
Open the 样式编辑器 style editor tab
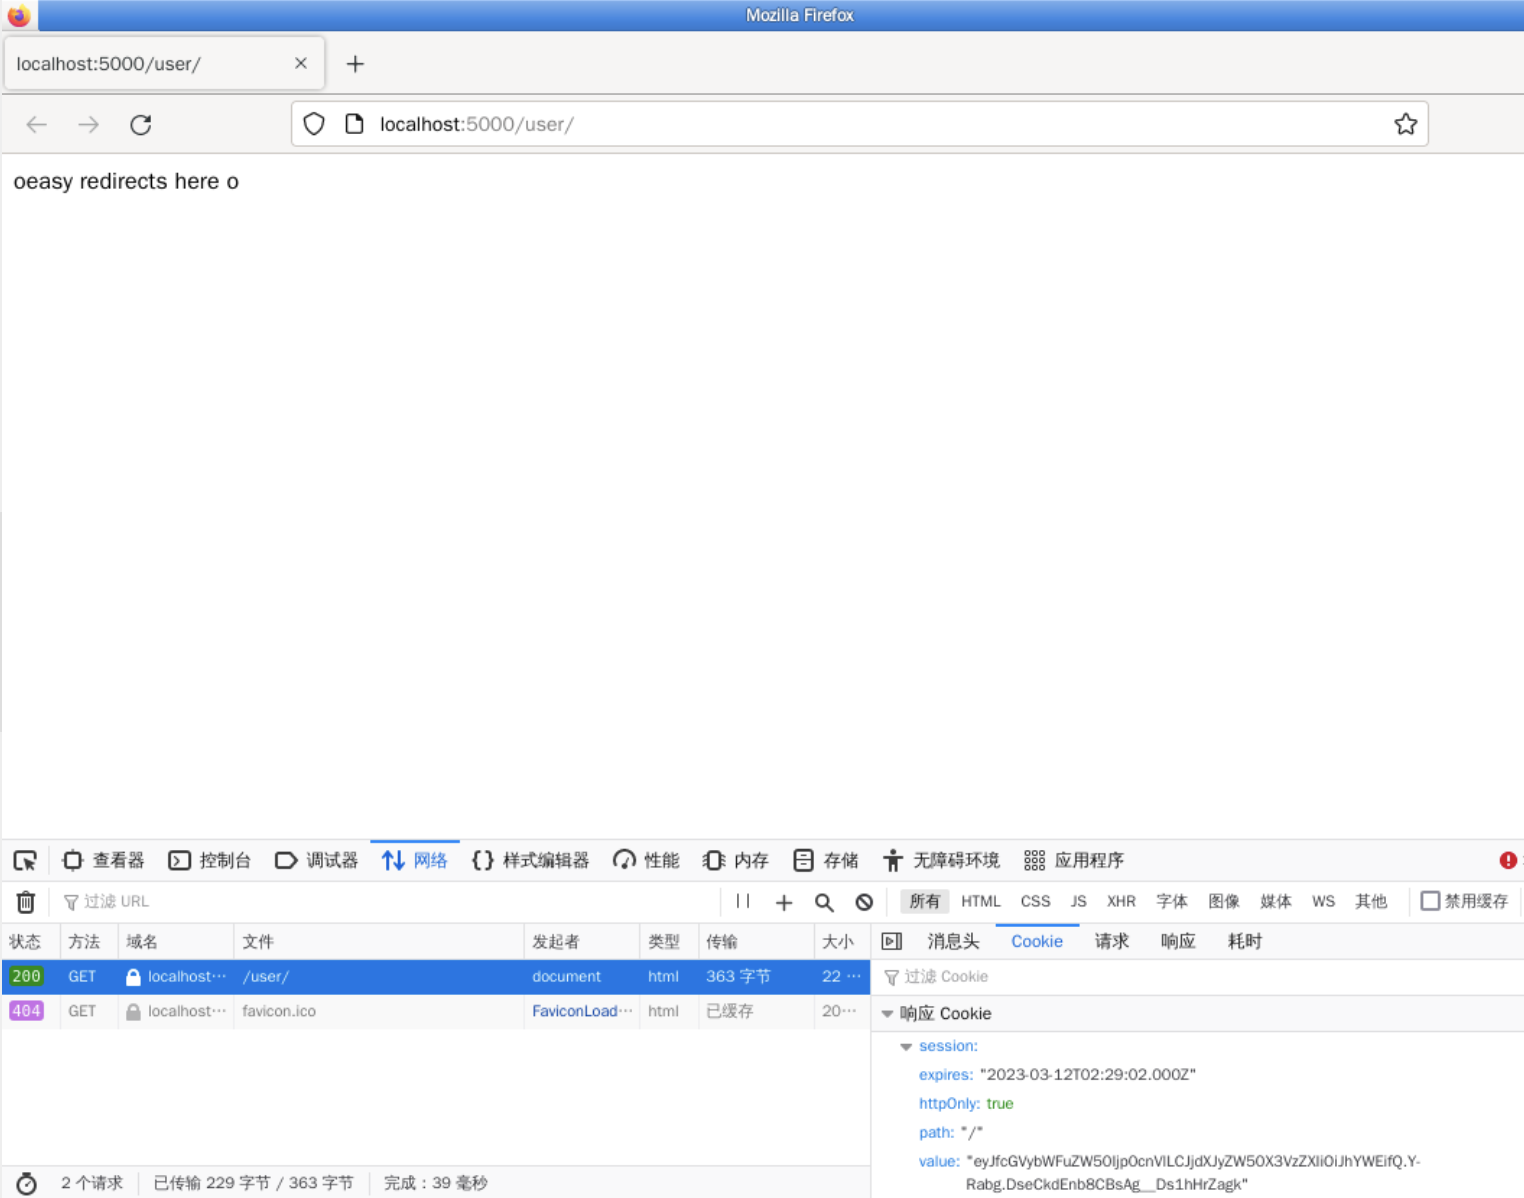tap(531, 860)
